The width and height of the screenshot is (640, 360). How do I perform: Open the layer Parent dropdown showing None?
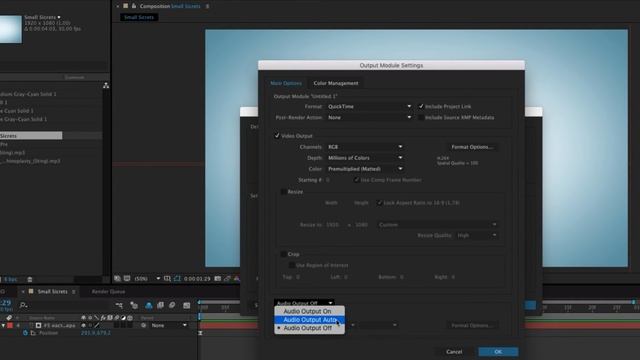[169, 326]
